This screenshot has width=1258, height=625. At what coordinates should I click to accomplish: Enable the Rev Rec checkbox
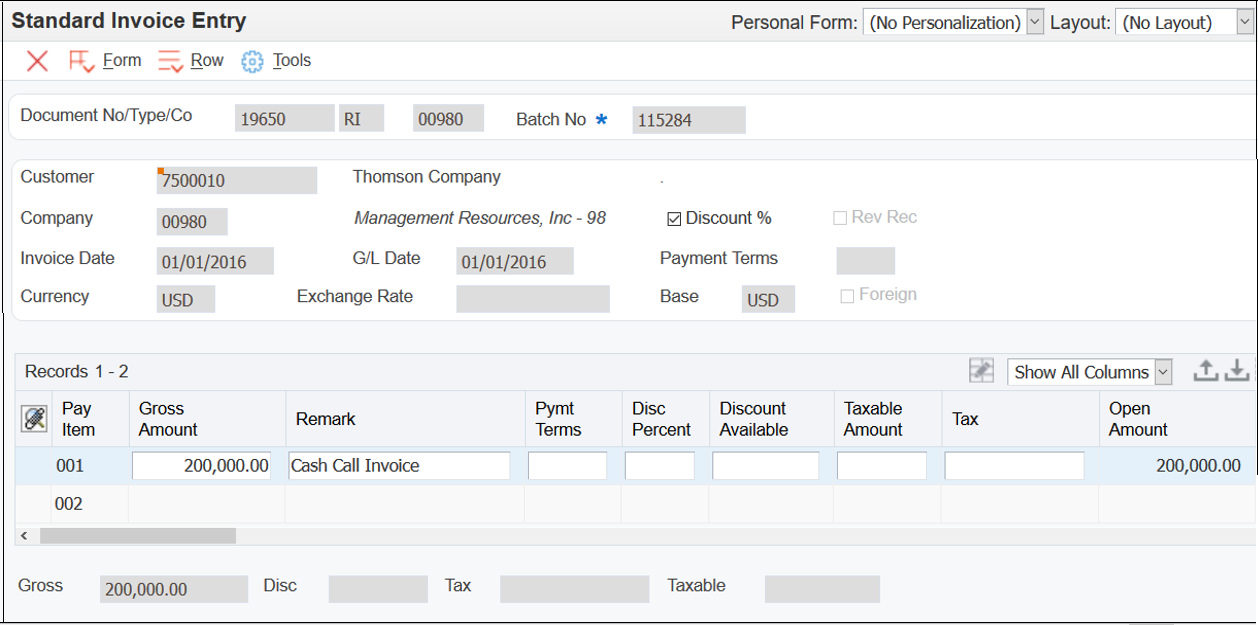[840, 218]
